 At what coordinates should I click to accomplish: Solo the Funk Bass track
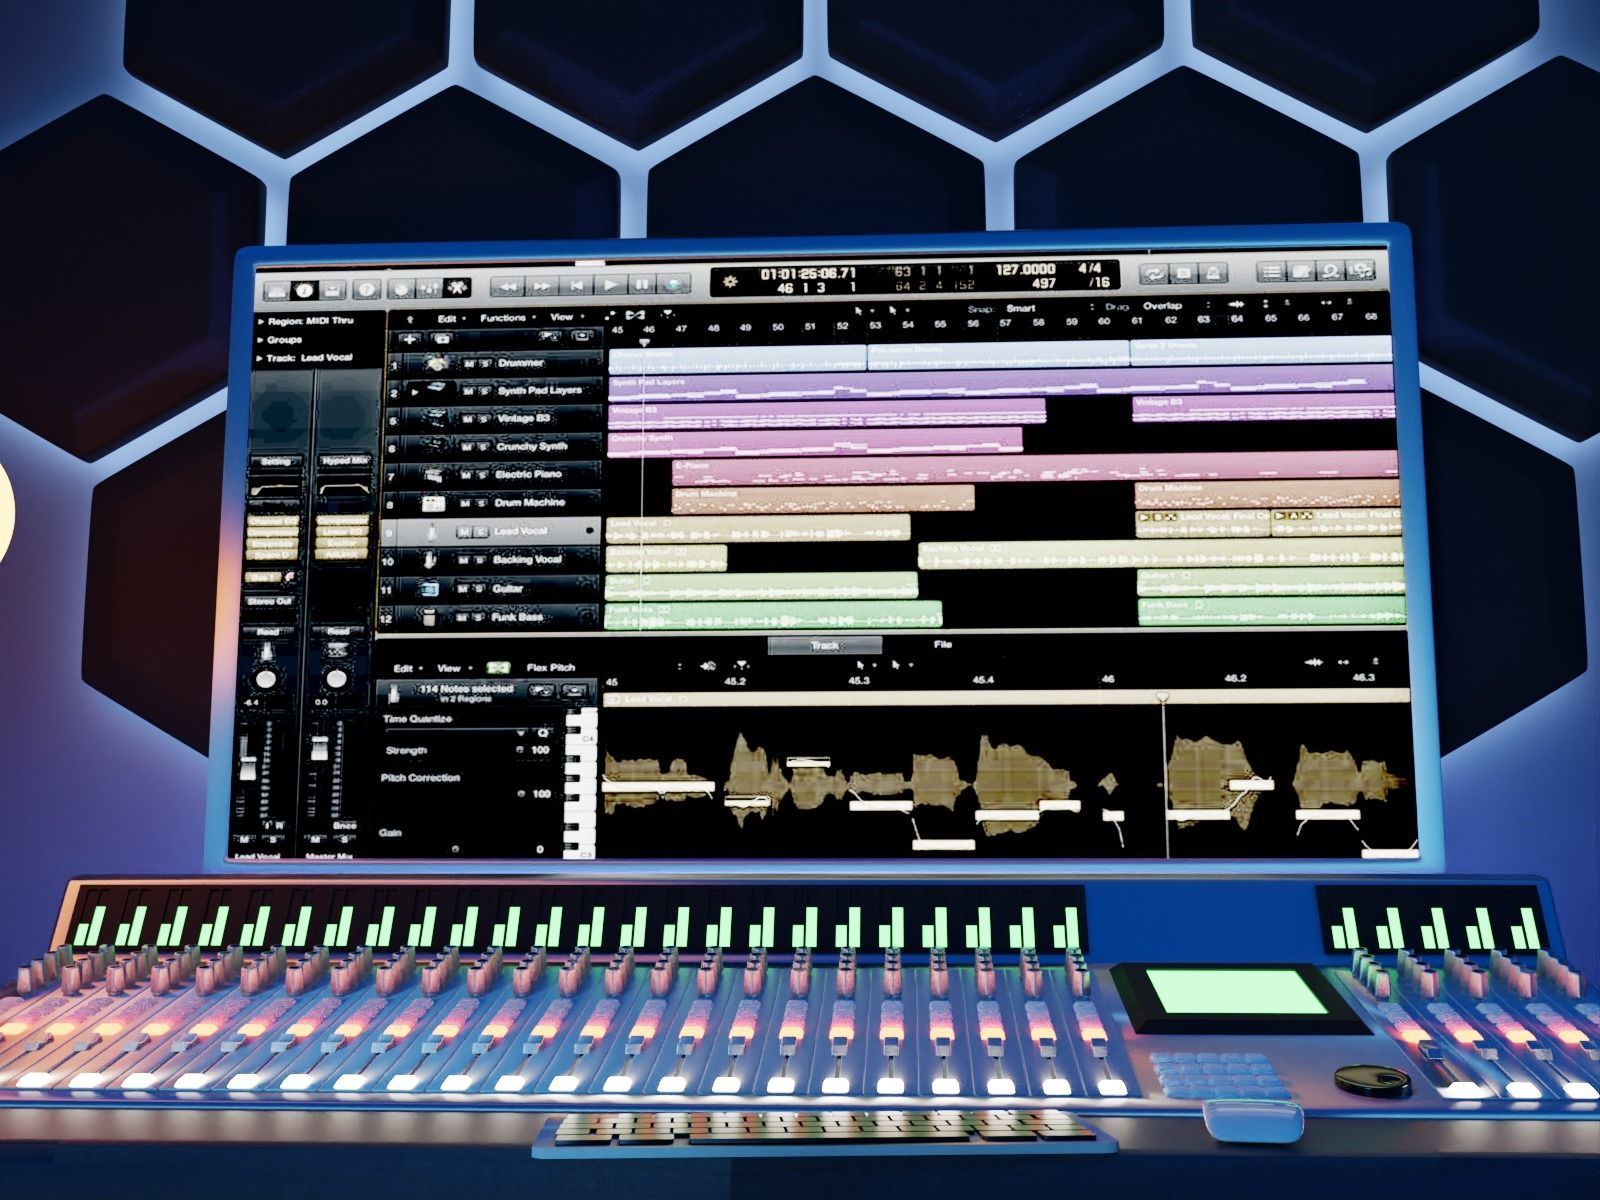pos(480,618)
